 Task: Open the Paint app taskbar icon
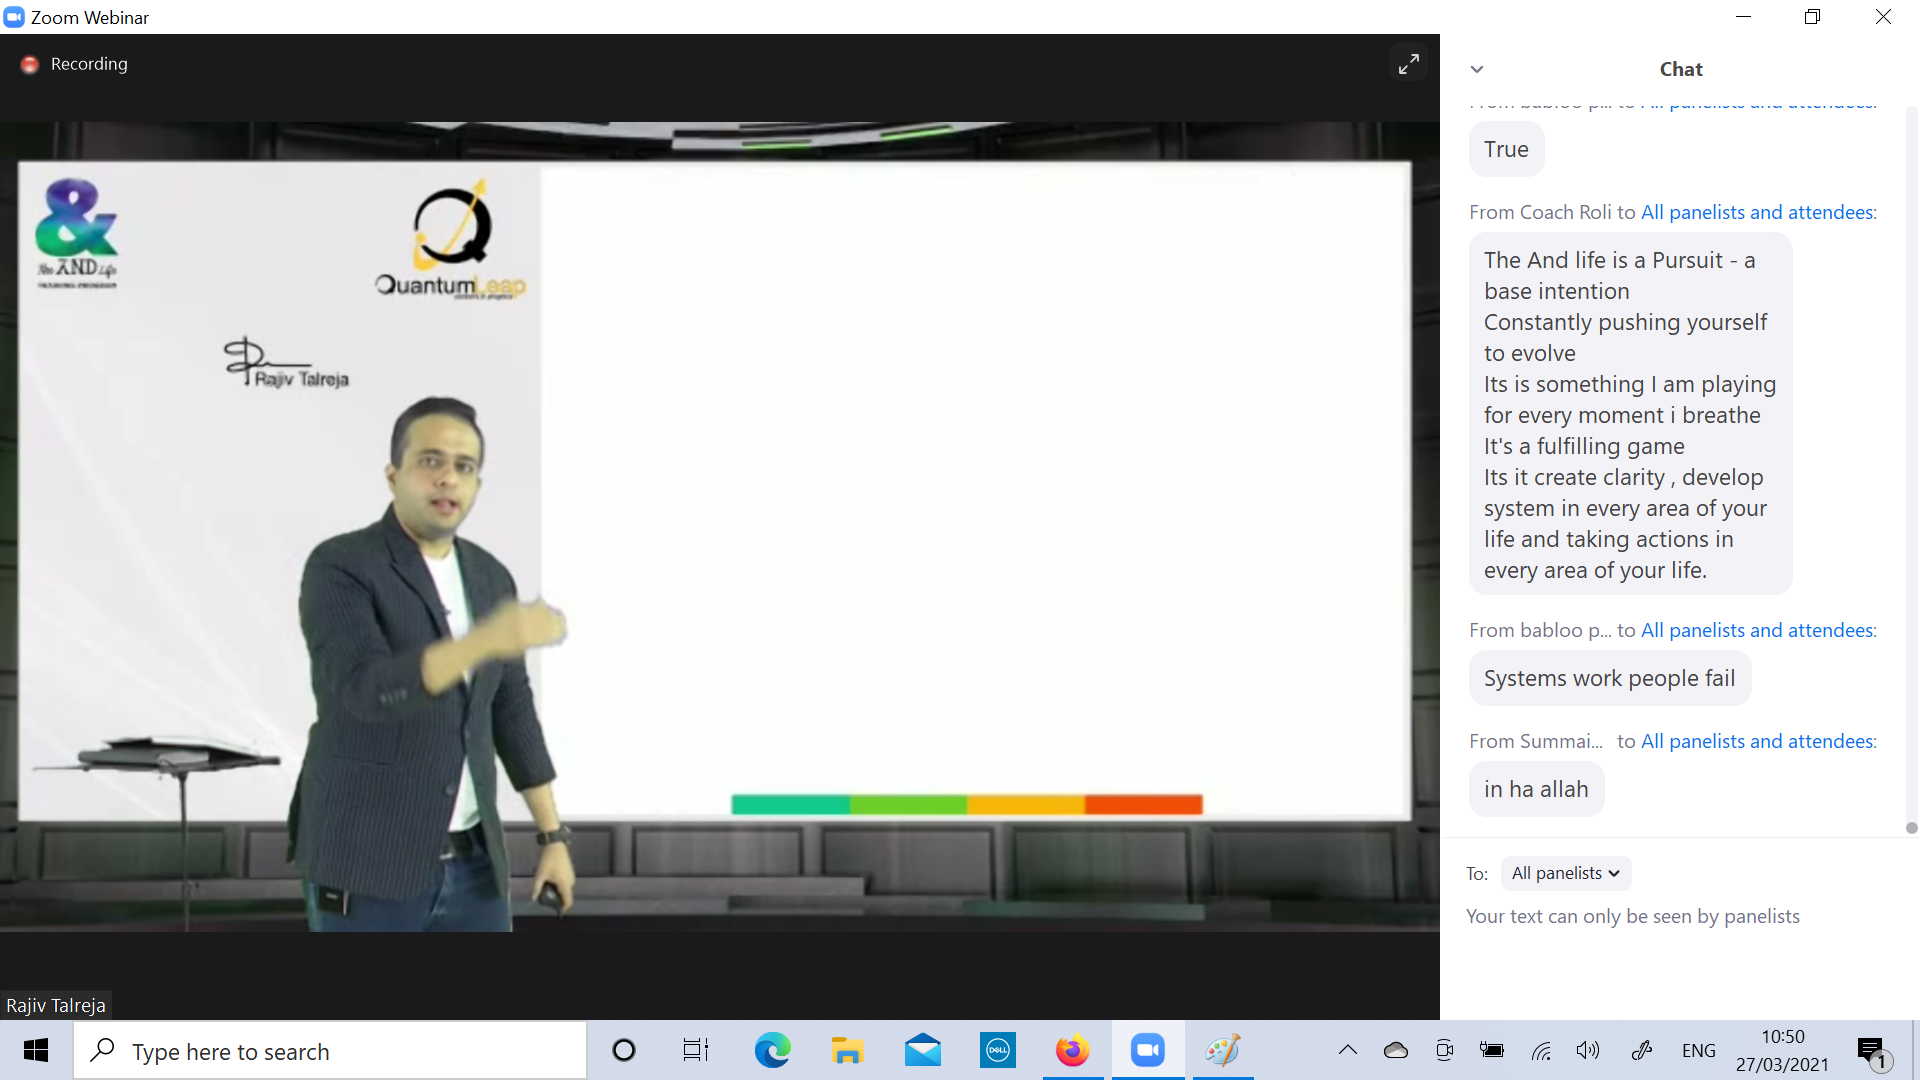tap(1222, 1050)
